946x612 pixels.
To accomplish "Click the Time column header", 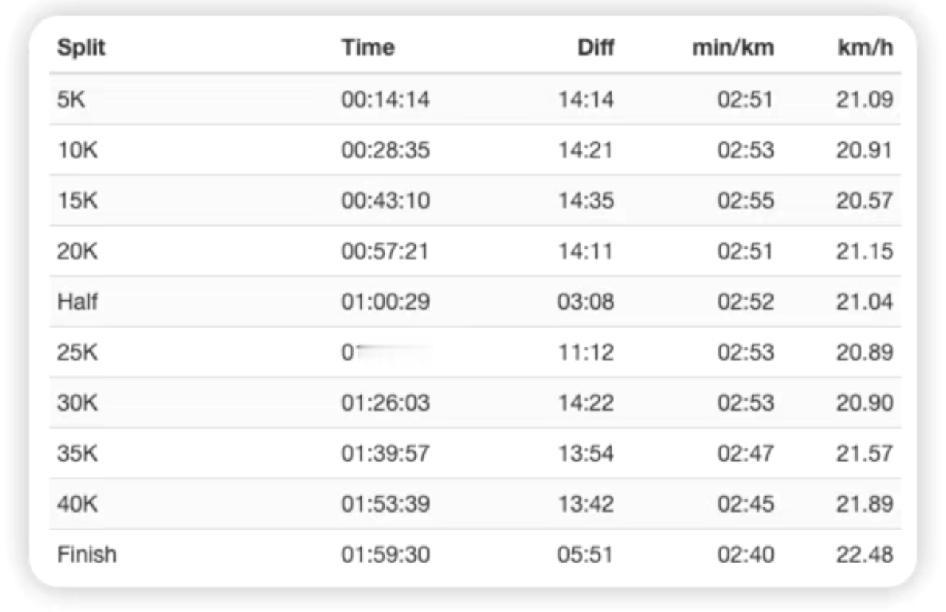I will click(x=367, y=47).
